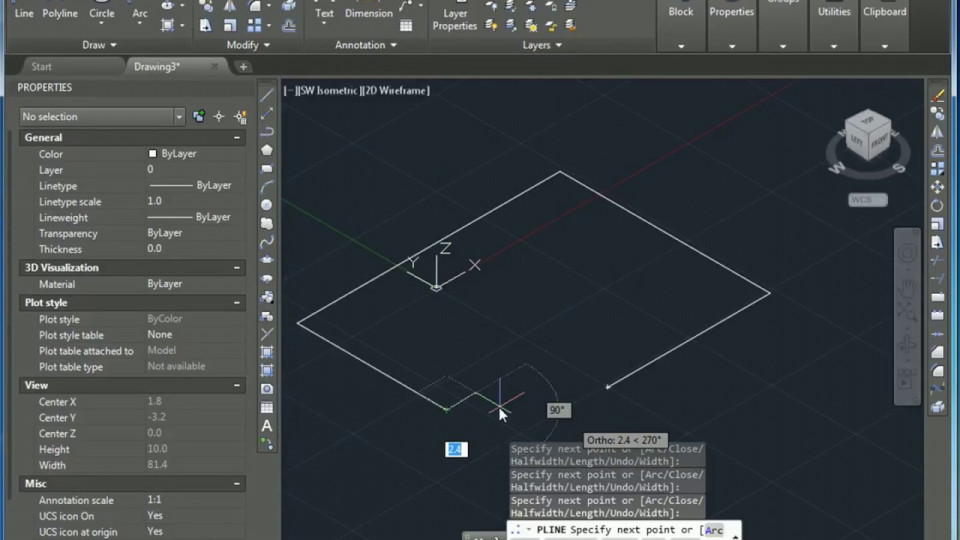960x540 pixels.
Task: Open the WCS coordinate system dropdown
Action: coord(868,200)
